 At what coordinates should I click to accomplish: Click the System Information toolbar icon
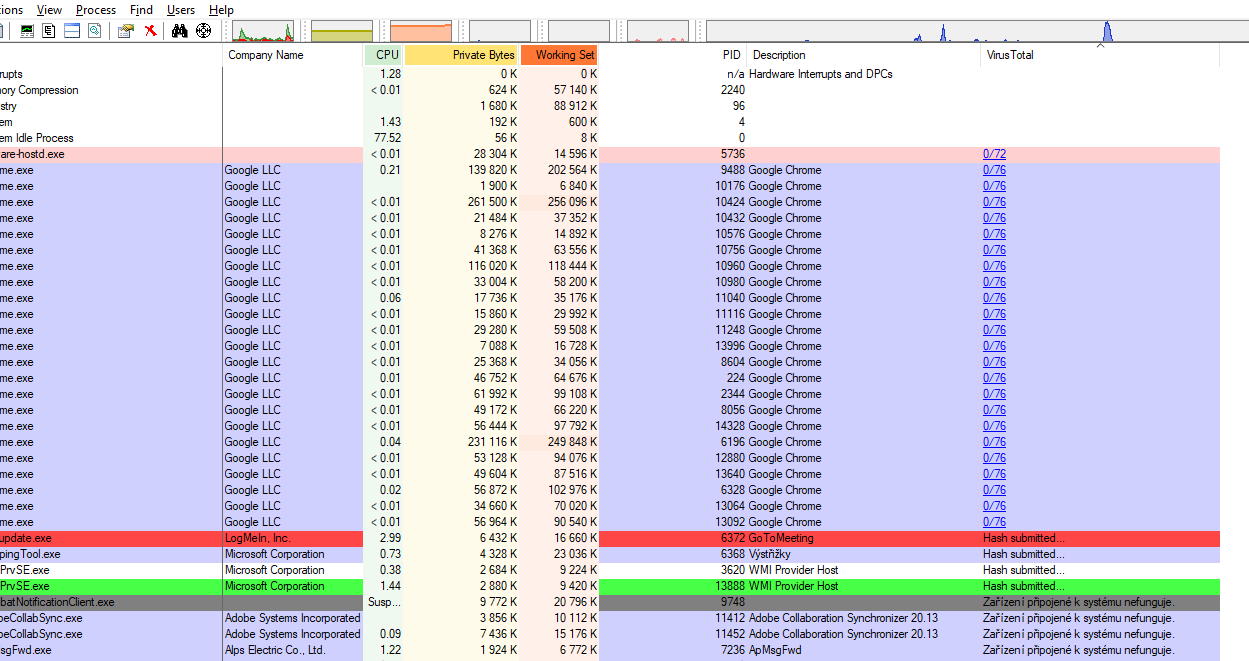27,31
